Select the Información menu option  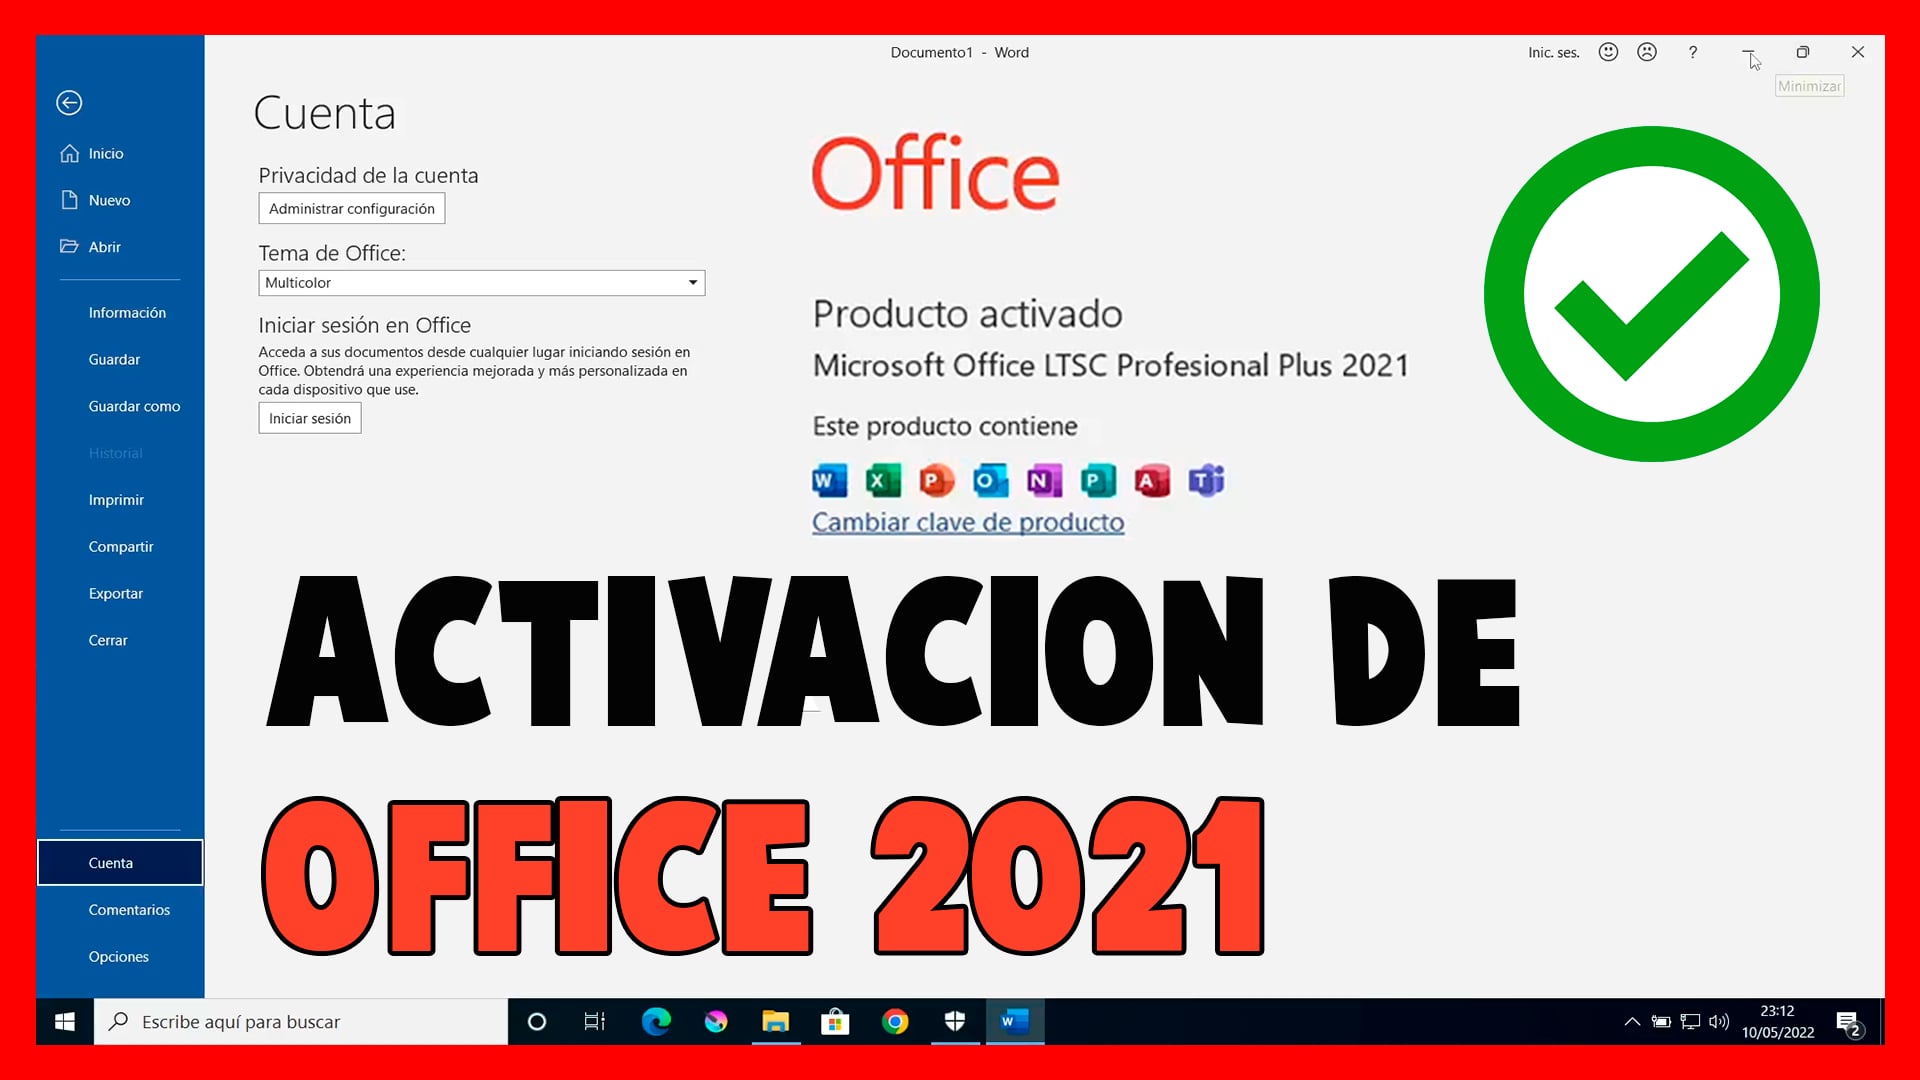pyautogui.click(x=127, y=311)
